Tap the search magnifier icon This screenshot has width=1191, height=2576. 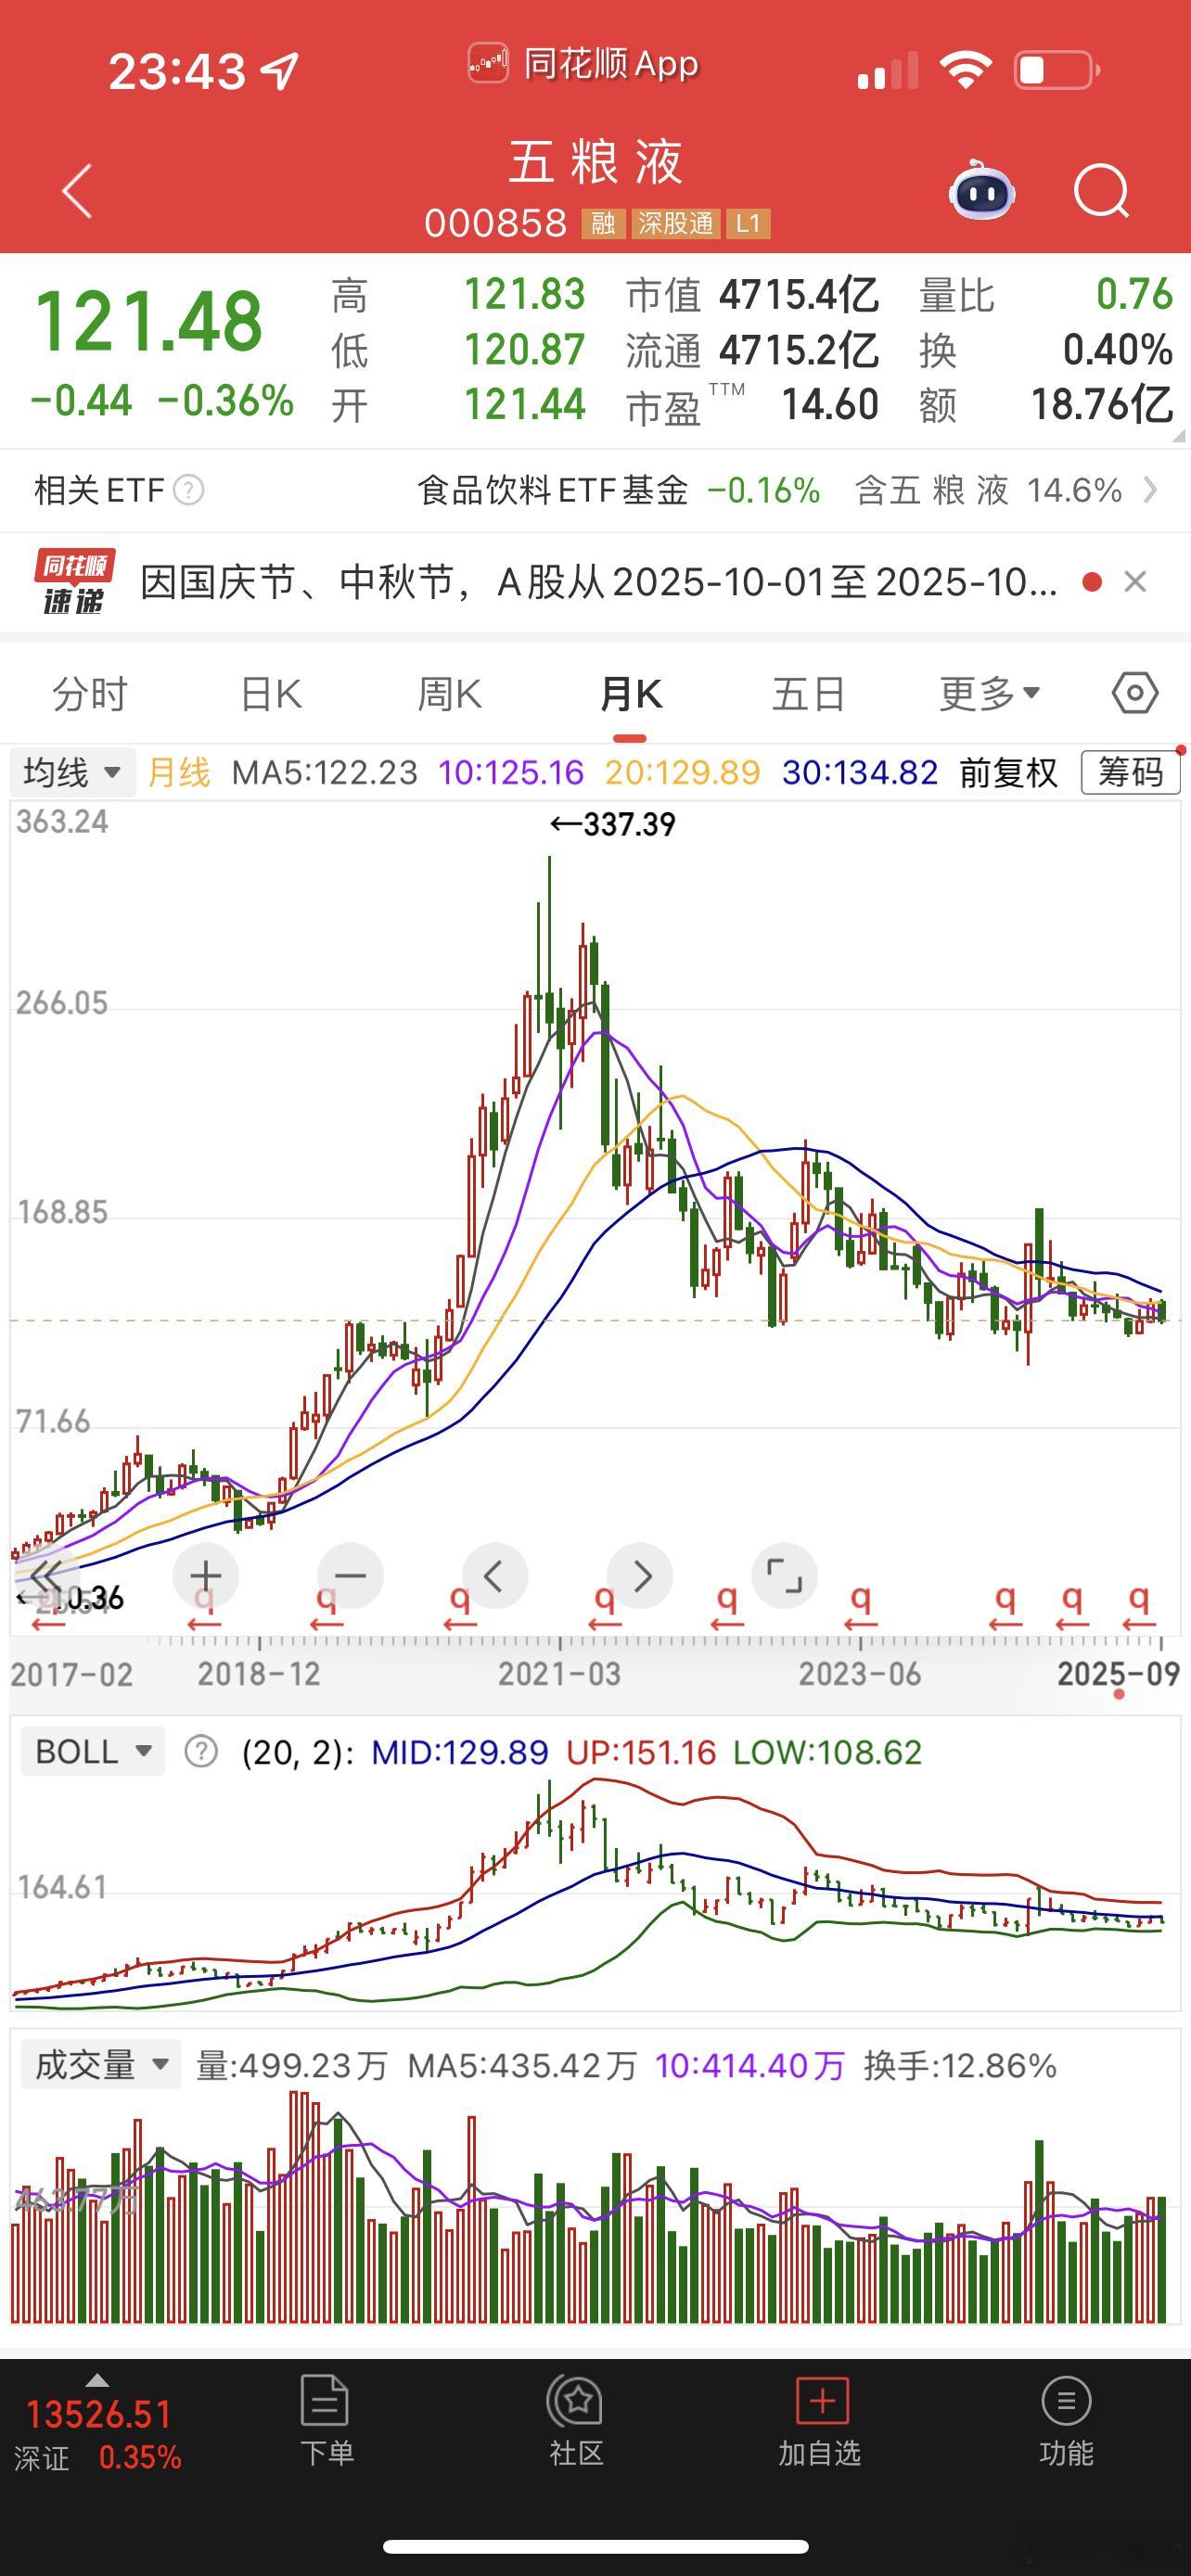[1101, 190]
